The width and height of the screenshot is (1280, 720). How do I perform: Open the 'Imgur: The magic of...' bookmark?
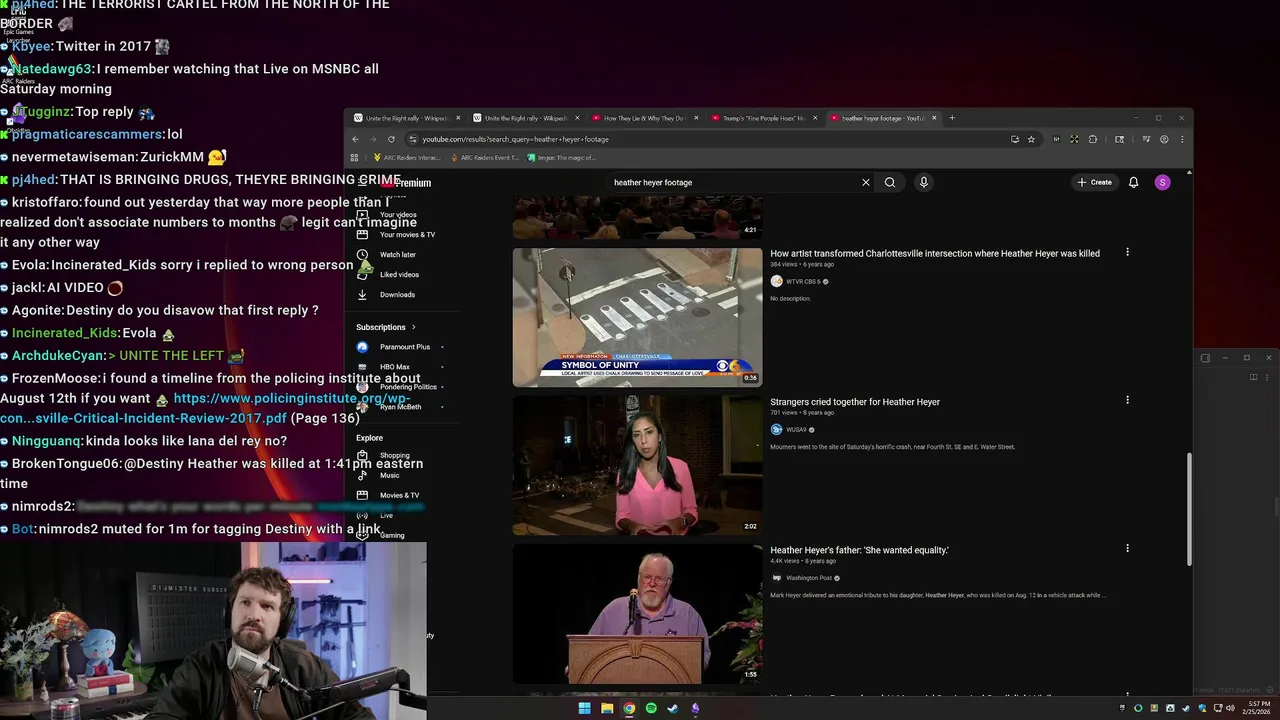click(560, 157)
